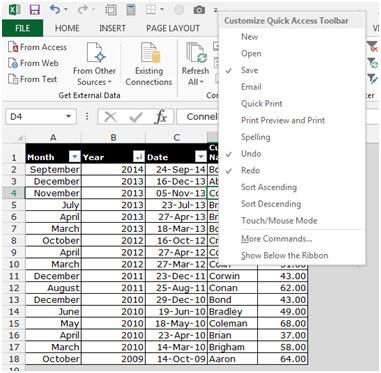Screen dimensions: 381x373
Task: Click the Borders grid icon
Action: [151, 10]
